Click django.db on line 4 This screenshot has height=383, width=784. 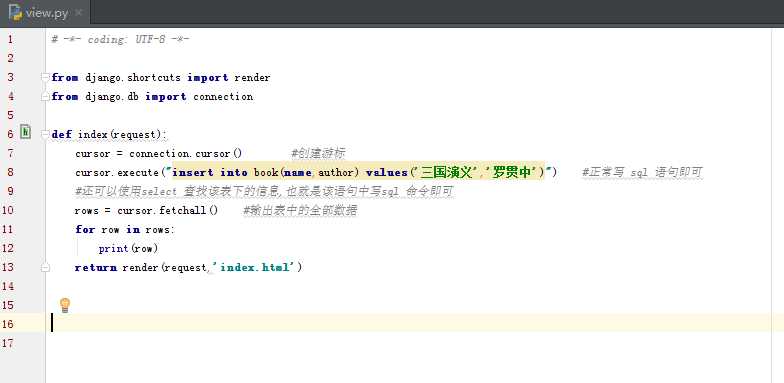(x=112, y=96)
